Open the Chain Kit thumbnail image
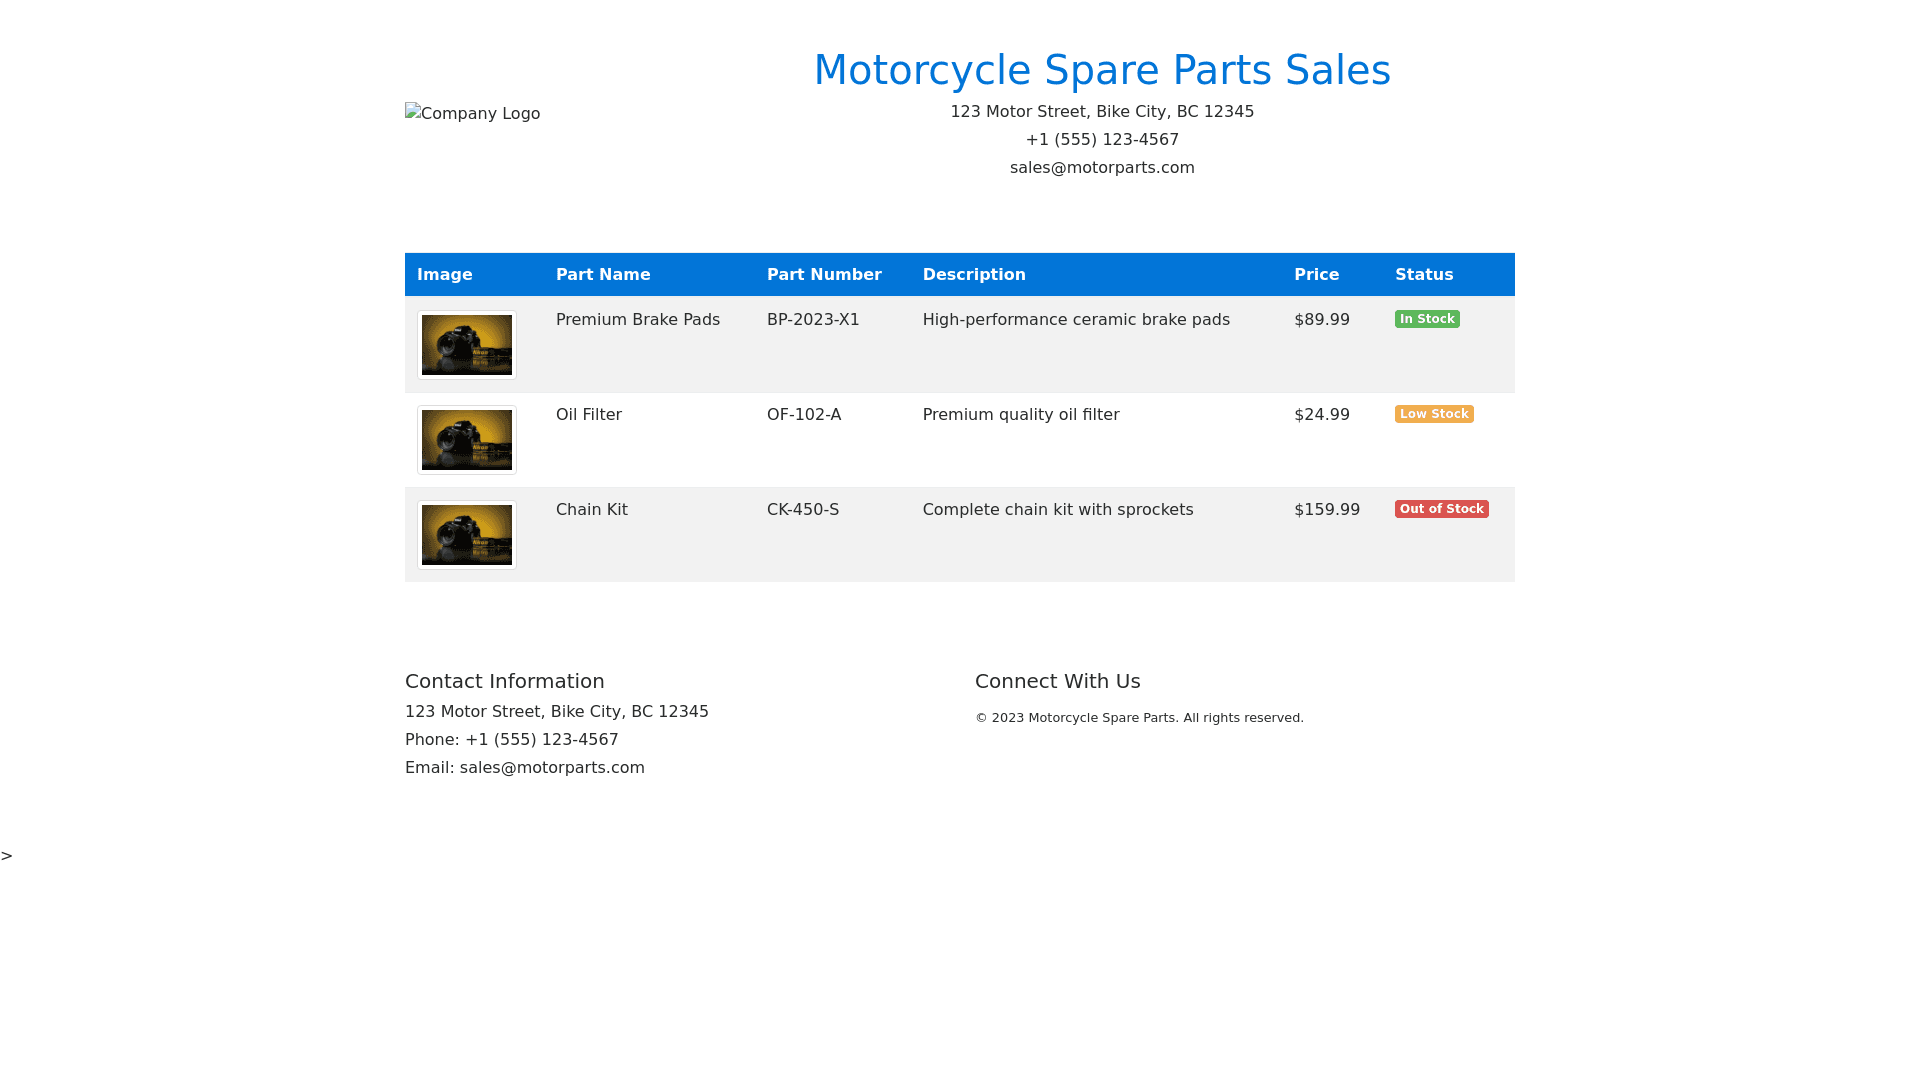Screen dimensions: 1920x1080 pyautogui.click(x=467, y=535)
